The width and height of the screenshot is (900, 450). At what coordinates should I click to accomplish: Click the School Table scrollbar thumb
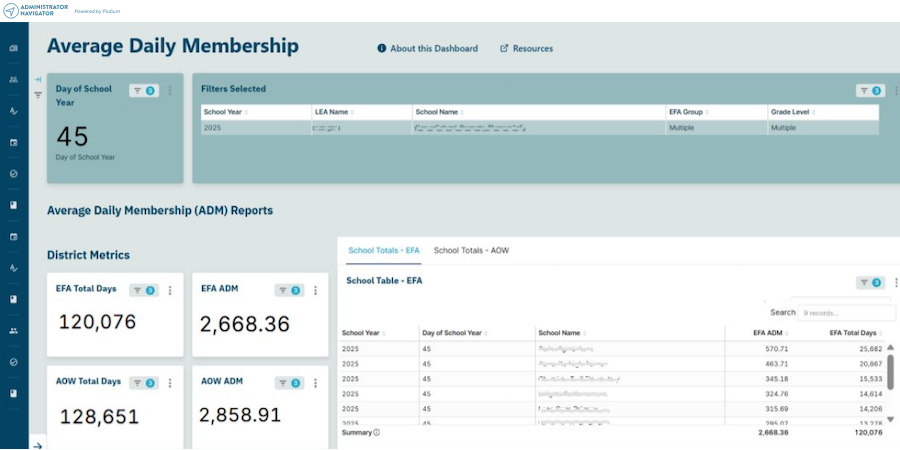point(890,371)
